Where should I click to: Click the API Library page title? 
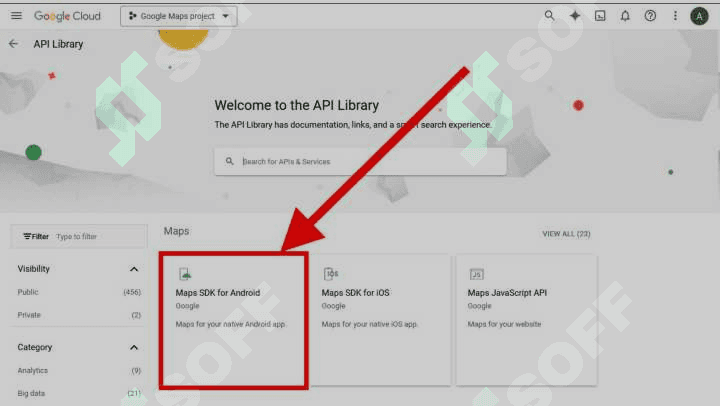click(x=58, y=44)
